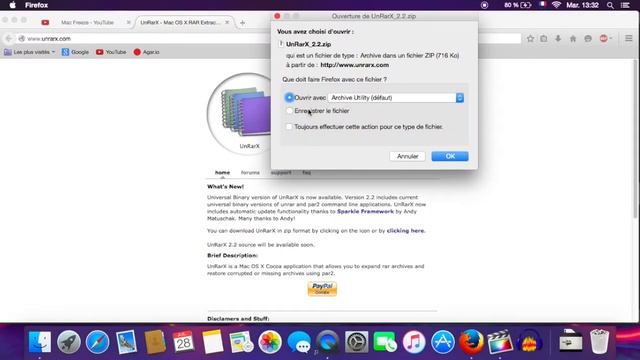Screen dimensions: 640x360
Task: Click the YouTube pinned tab icon
Action: tap(45, 22)
